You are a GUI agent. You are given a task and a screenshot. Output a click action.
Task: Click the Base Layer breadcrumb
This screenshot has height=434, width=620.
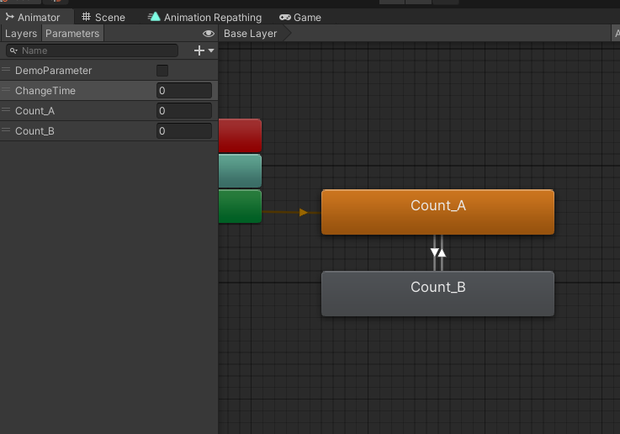[250, 34]
